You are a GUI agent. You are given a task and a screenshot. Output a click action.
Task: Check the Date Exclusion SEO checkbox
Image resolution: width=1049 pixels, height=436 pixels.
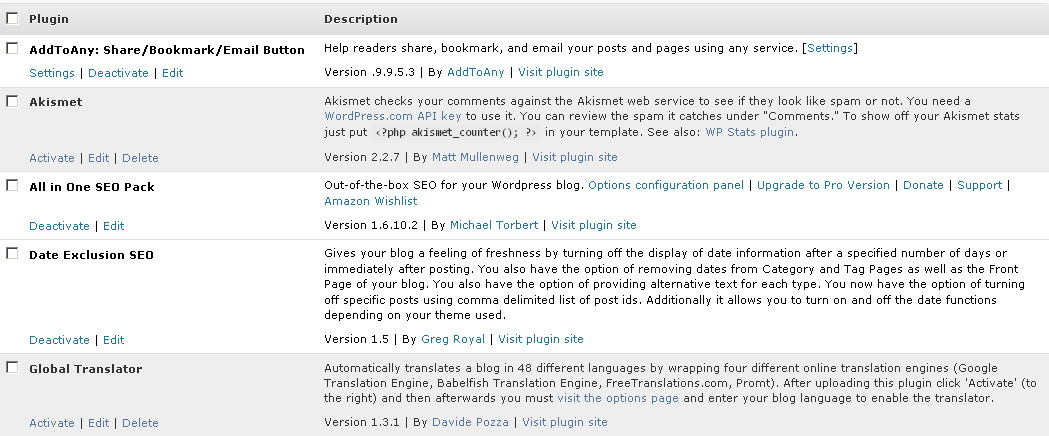[x=12, y=254]
